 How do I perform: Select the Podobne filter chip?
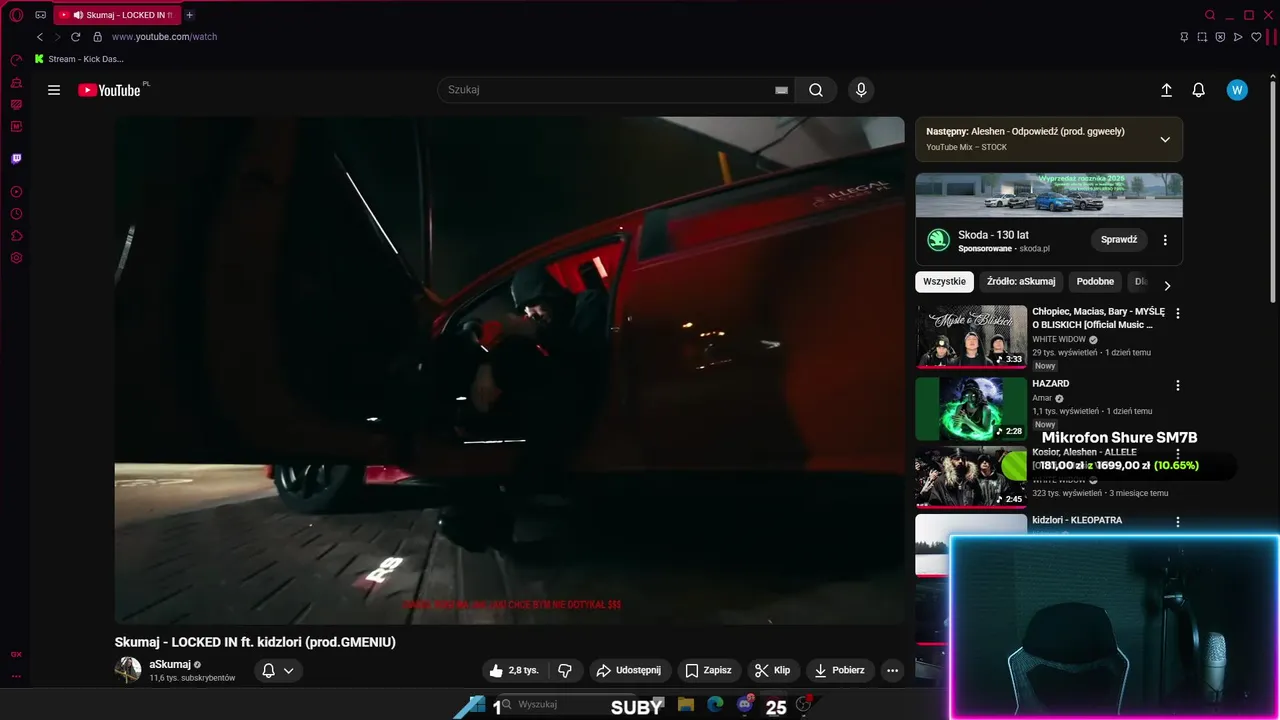pos(1095,282)
